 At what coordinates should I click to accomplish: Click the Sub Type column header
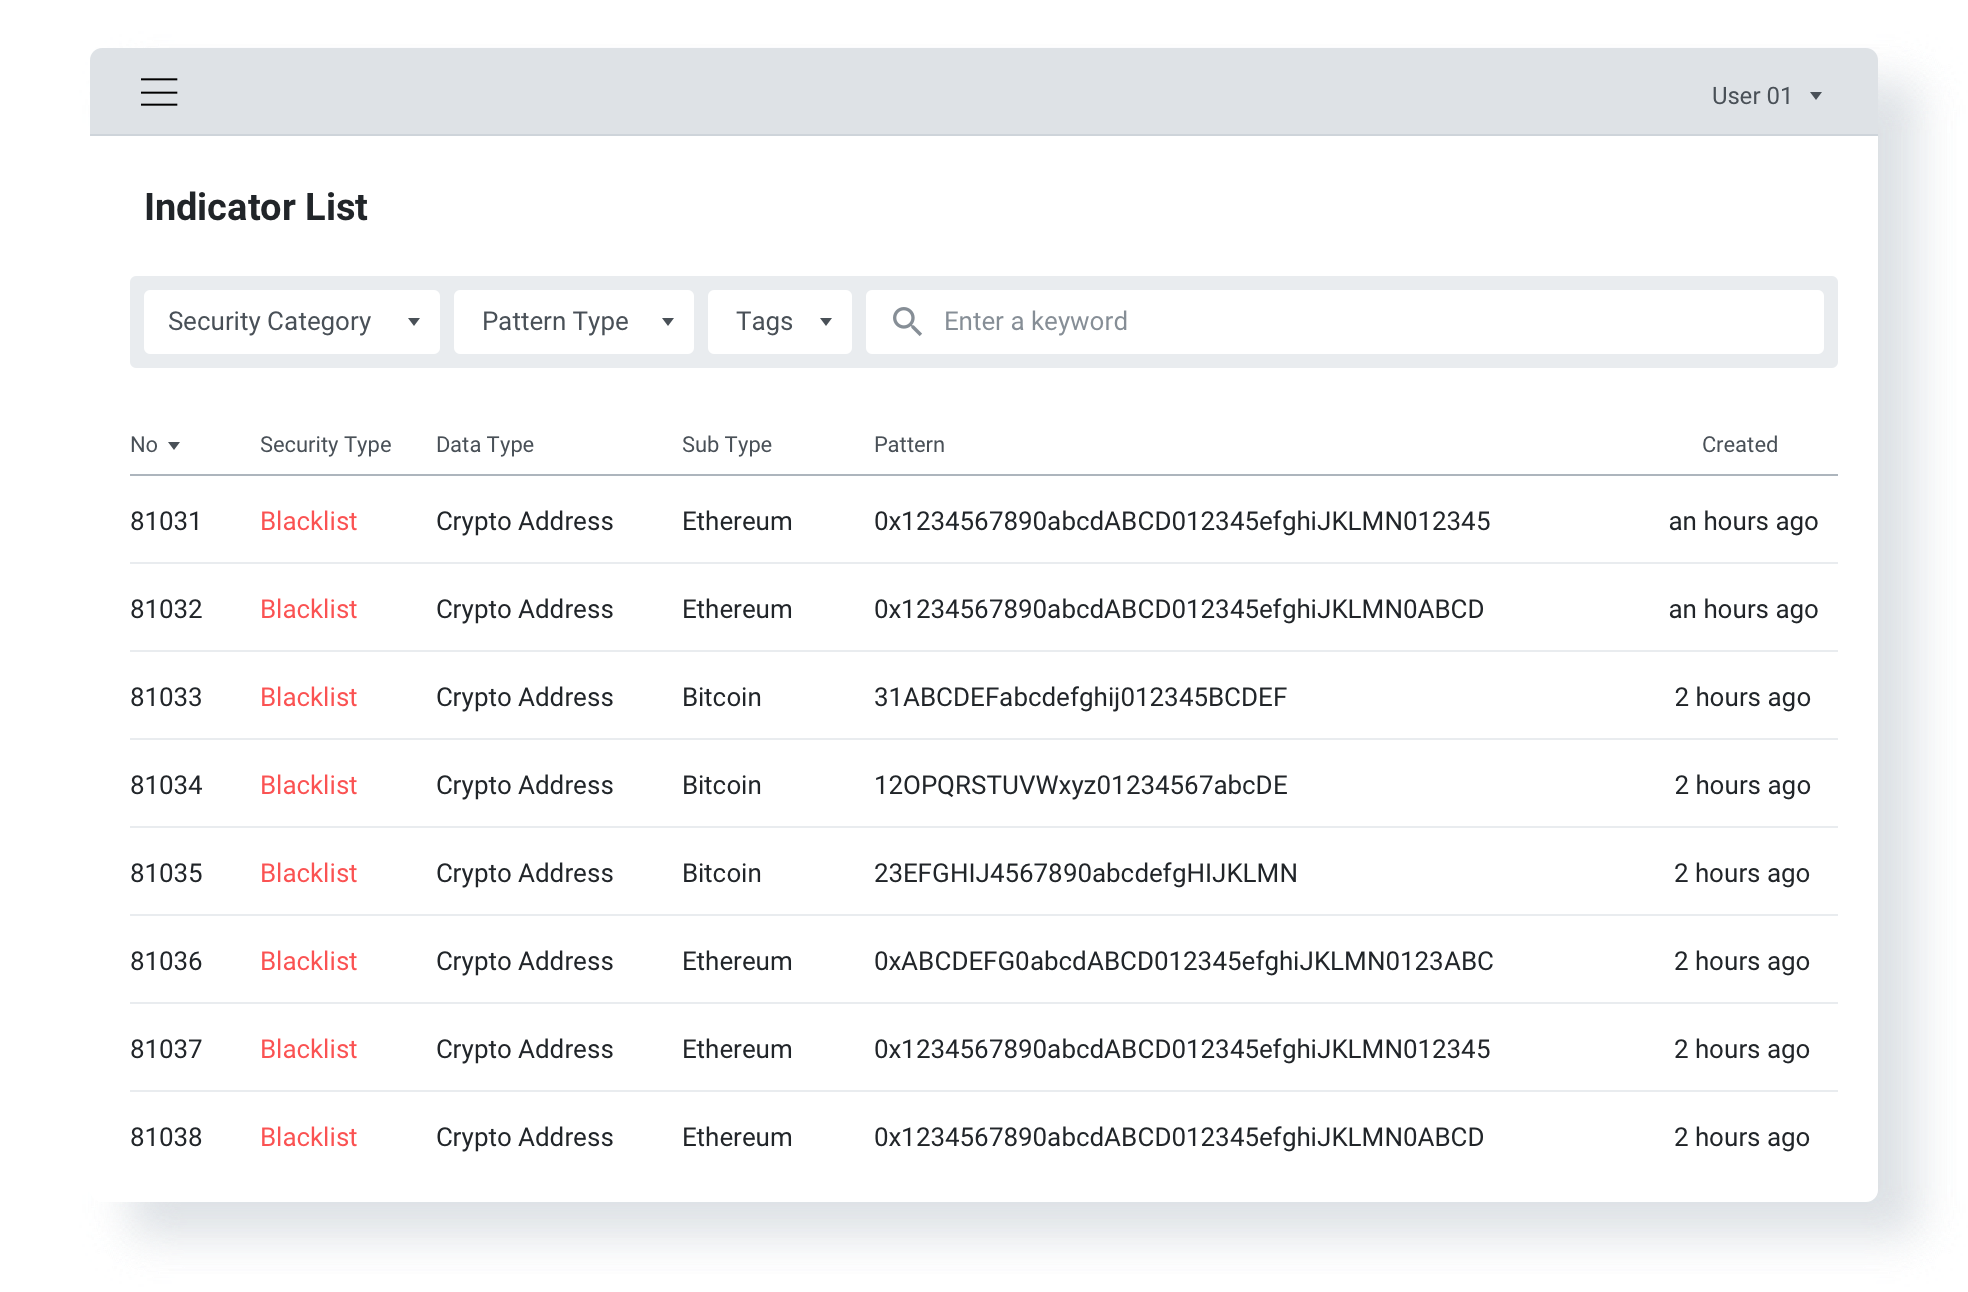[727, 445]
